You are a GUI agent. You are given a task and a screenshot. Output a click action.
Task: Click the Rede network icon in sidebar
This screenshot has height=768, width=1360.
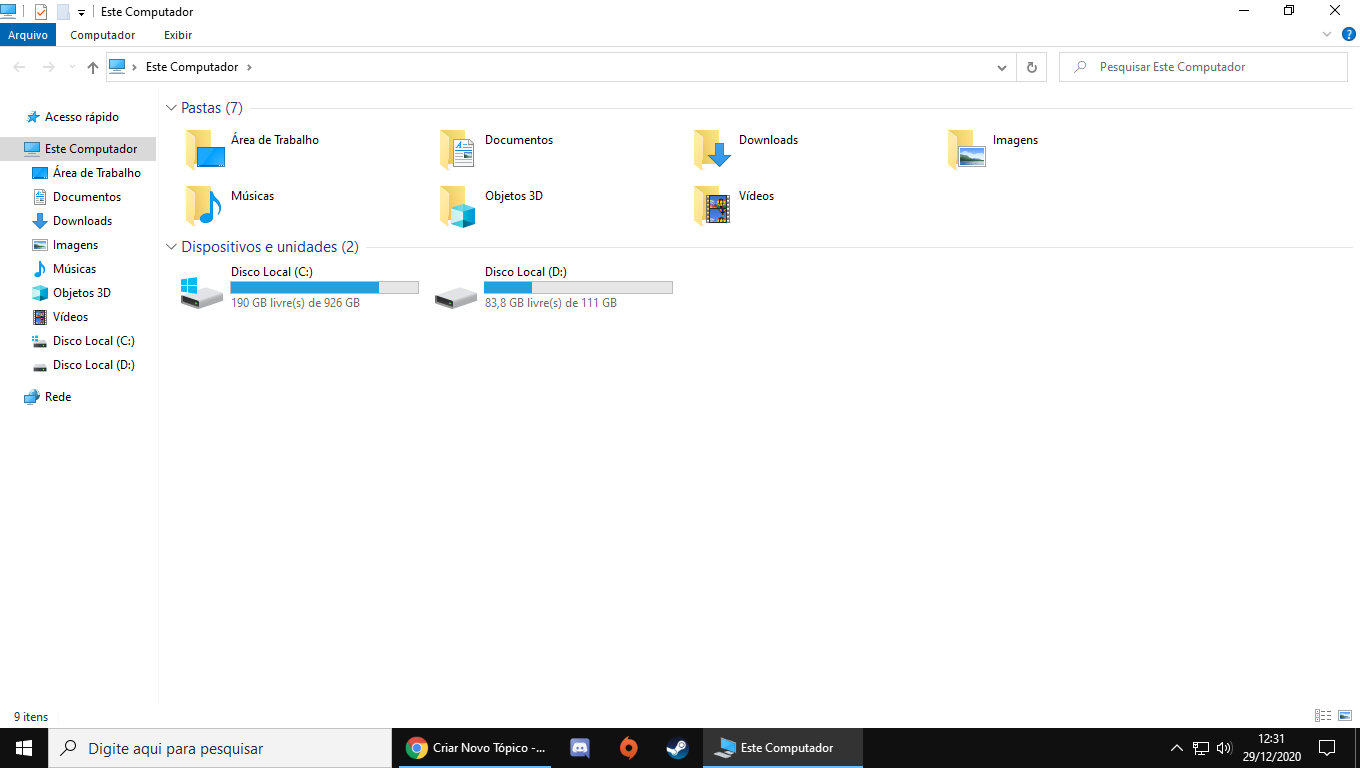point(32,397)
